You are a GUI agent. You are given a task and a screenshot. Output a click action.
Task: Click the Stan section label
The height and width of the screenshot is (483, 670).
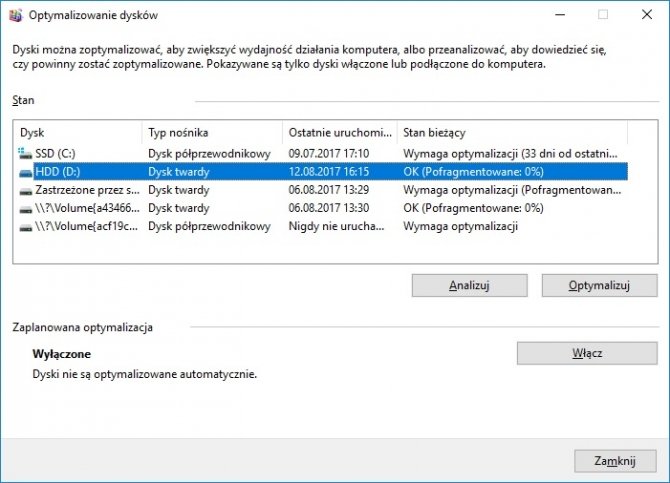point(23,100)
